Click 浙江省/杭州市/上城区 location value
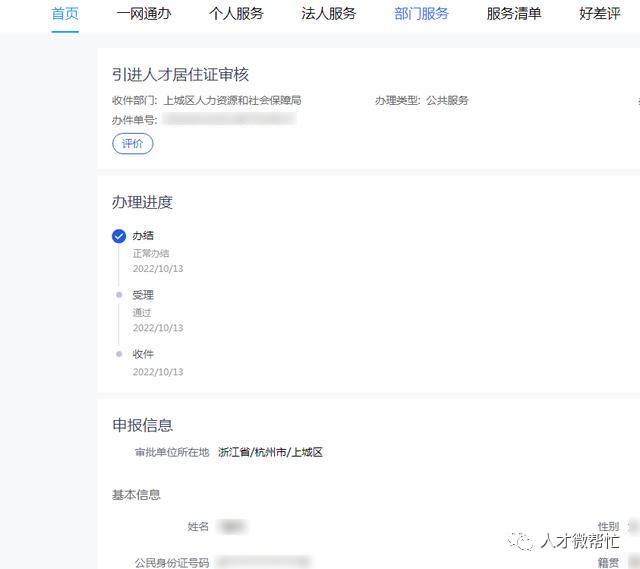The height and width of the screenshot is (569, 640). click(270, 452)
